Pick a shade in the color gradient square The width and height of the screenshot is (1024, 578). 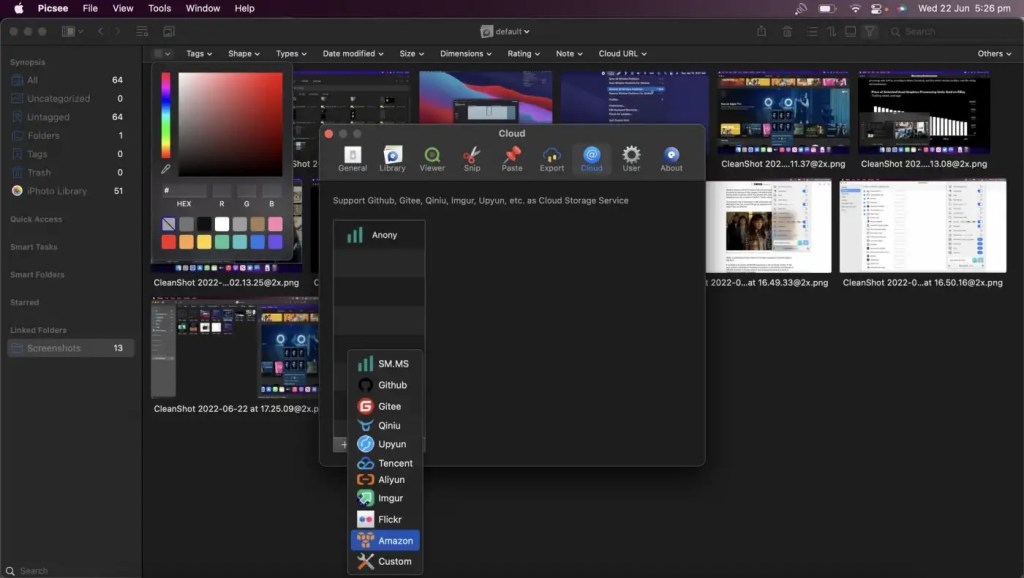pos(230,124)
